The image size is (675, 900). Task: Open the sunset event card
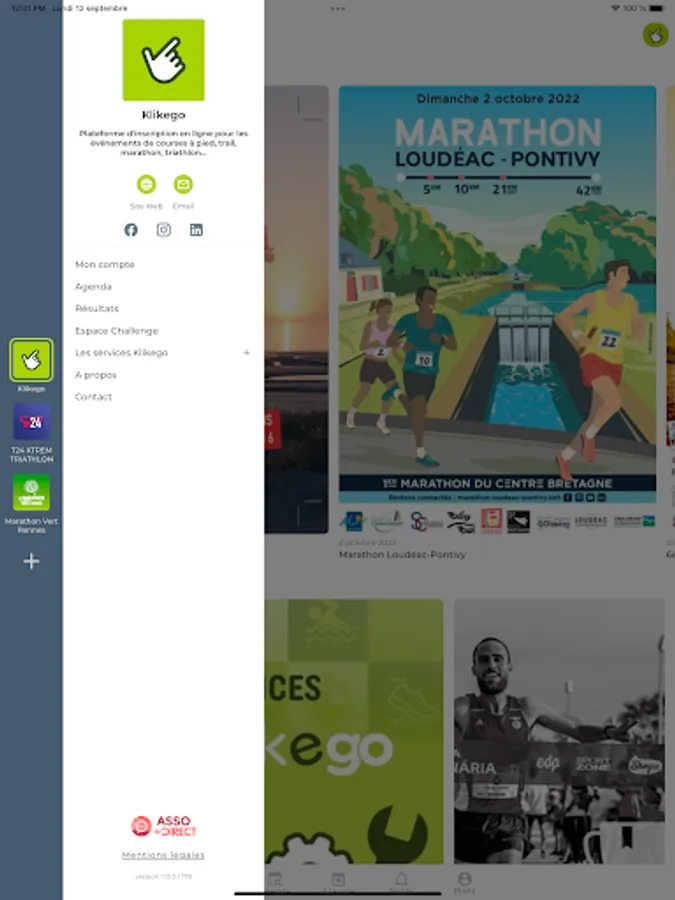[296, 309]
